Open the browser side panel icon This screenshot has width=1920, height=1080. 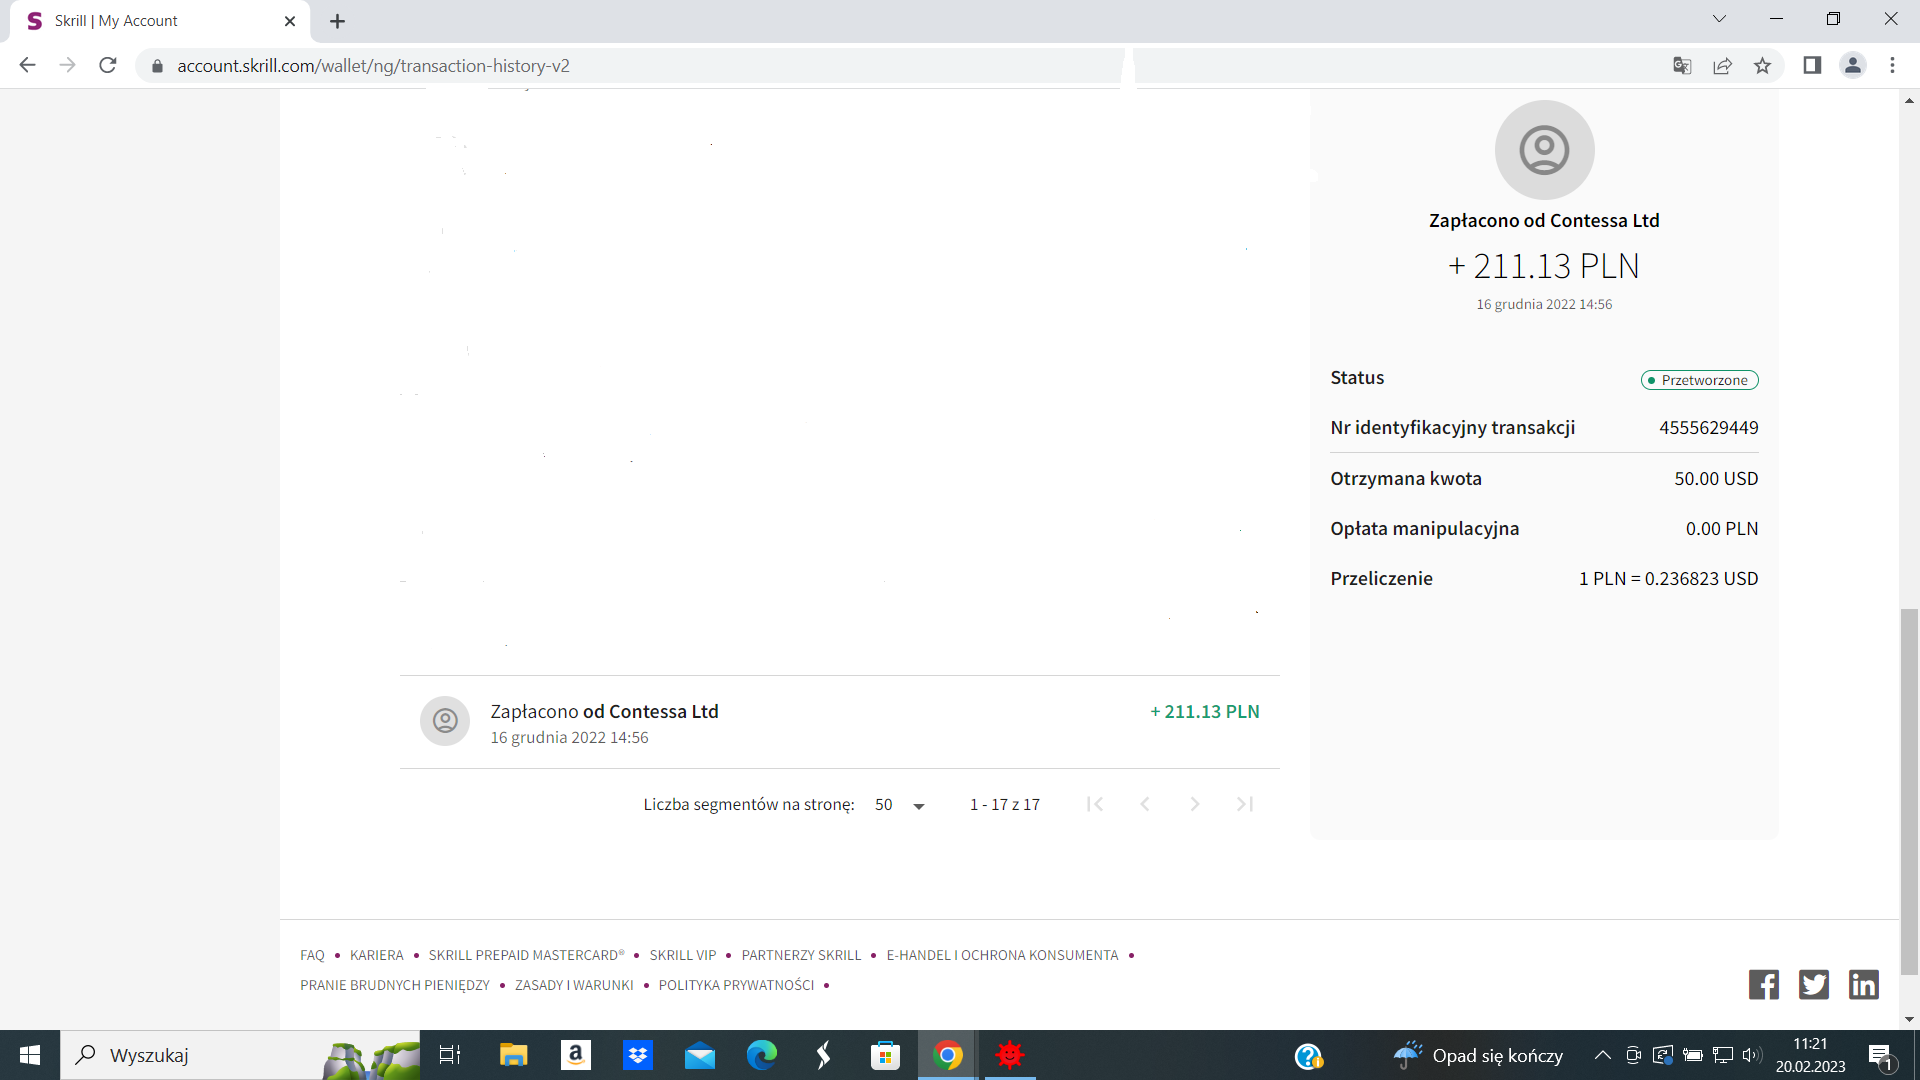pyautogui.click(x=1812, y=66)
